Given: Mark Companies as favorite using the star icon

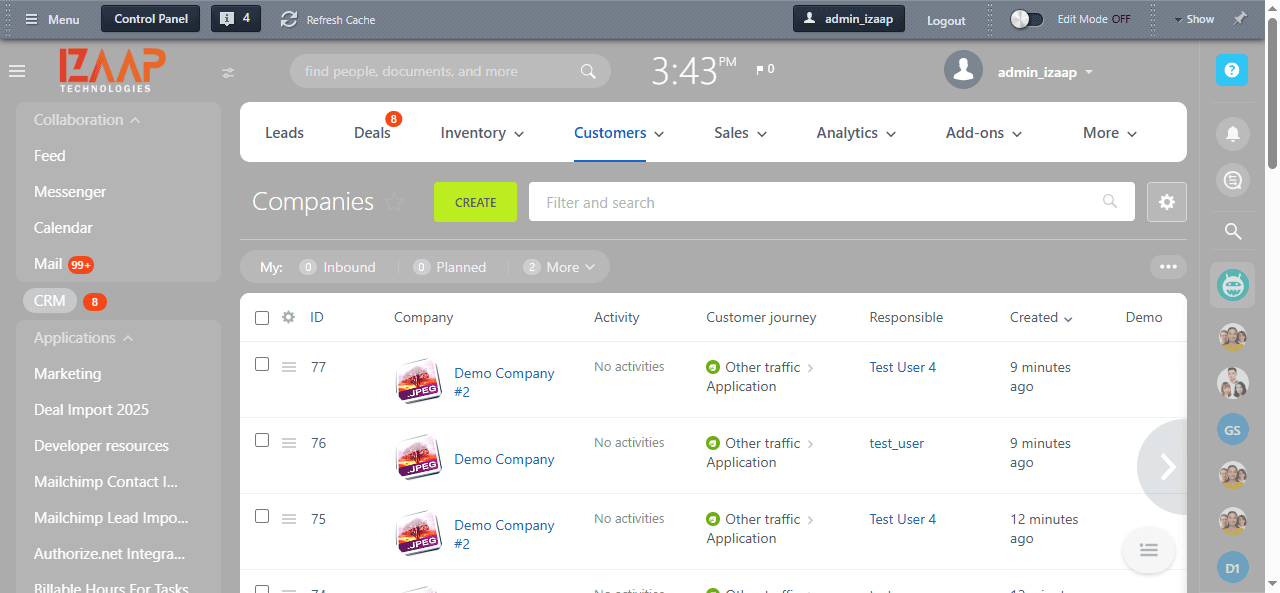Looking at the screenshot, I should [x=395, y=201].
